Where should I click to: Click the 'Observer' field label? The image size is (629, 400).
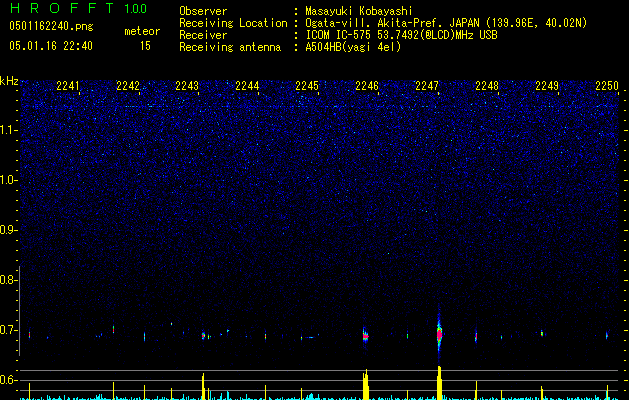[203, 11]
